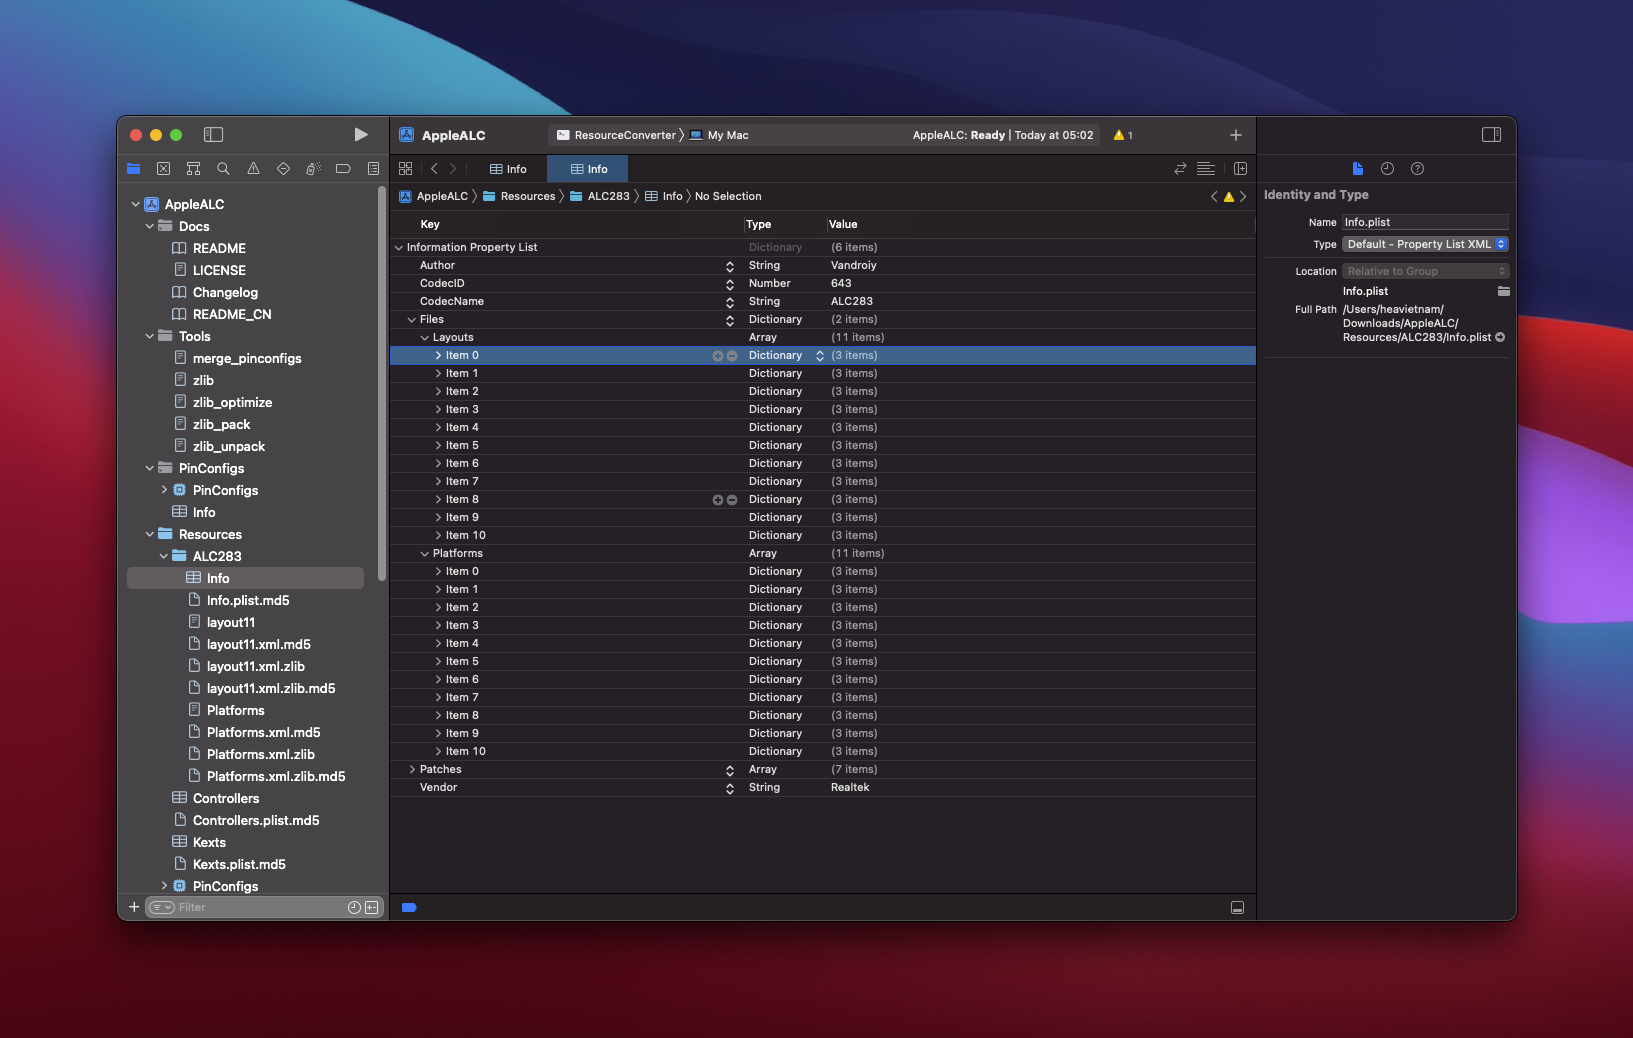
Task: Go back in editor history
Action: pos(434,169)
